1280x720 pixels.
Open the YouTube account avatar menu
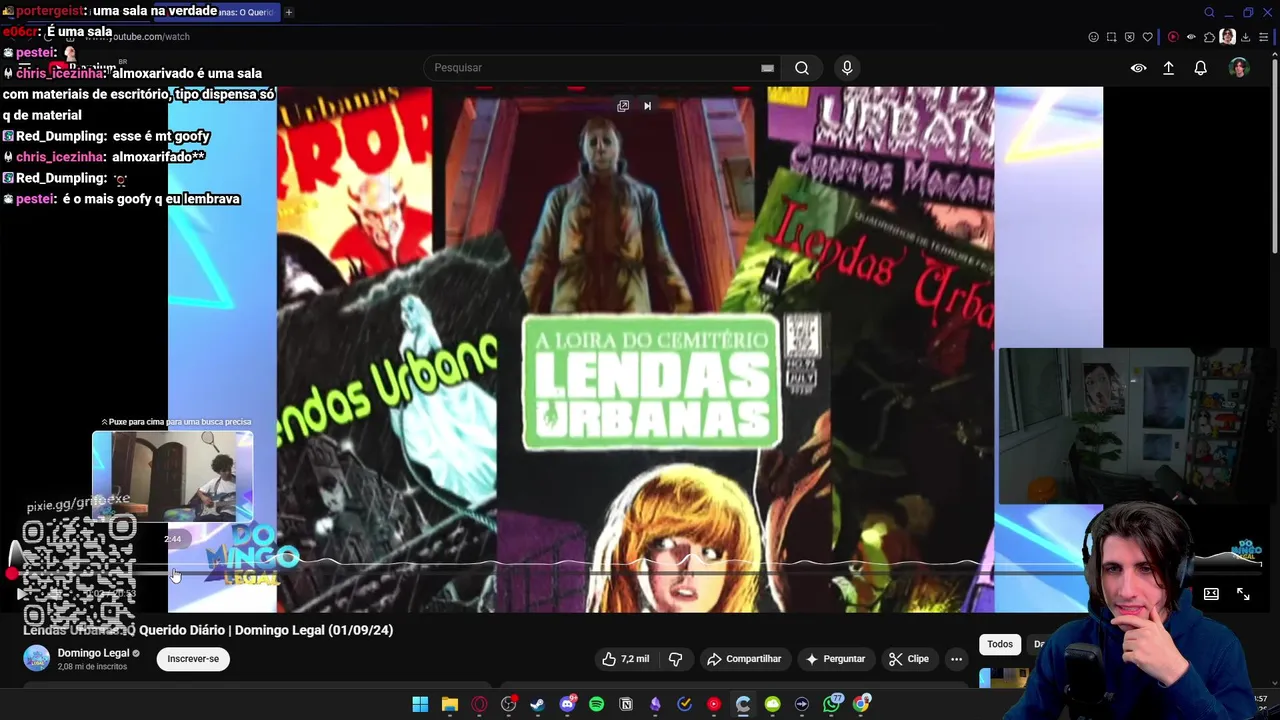[1239, 68]
